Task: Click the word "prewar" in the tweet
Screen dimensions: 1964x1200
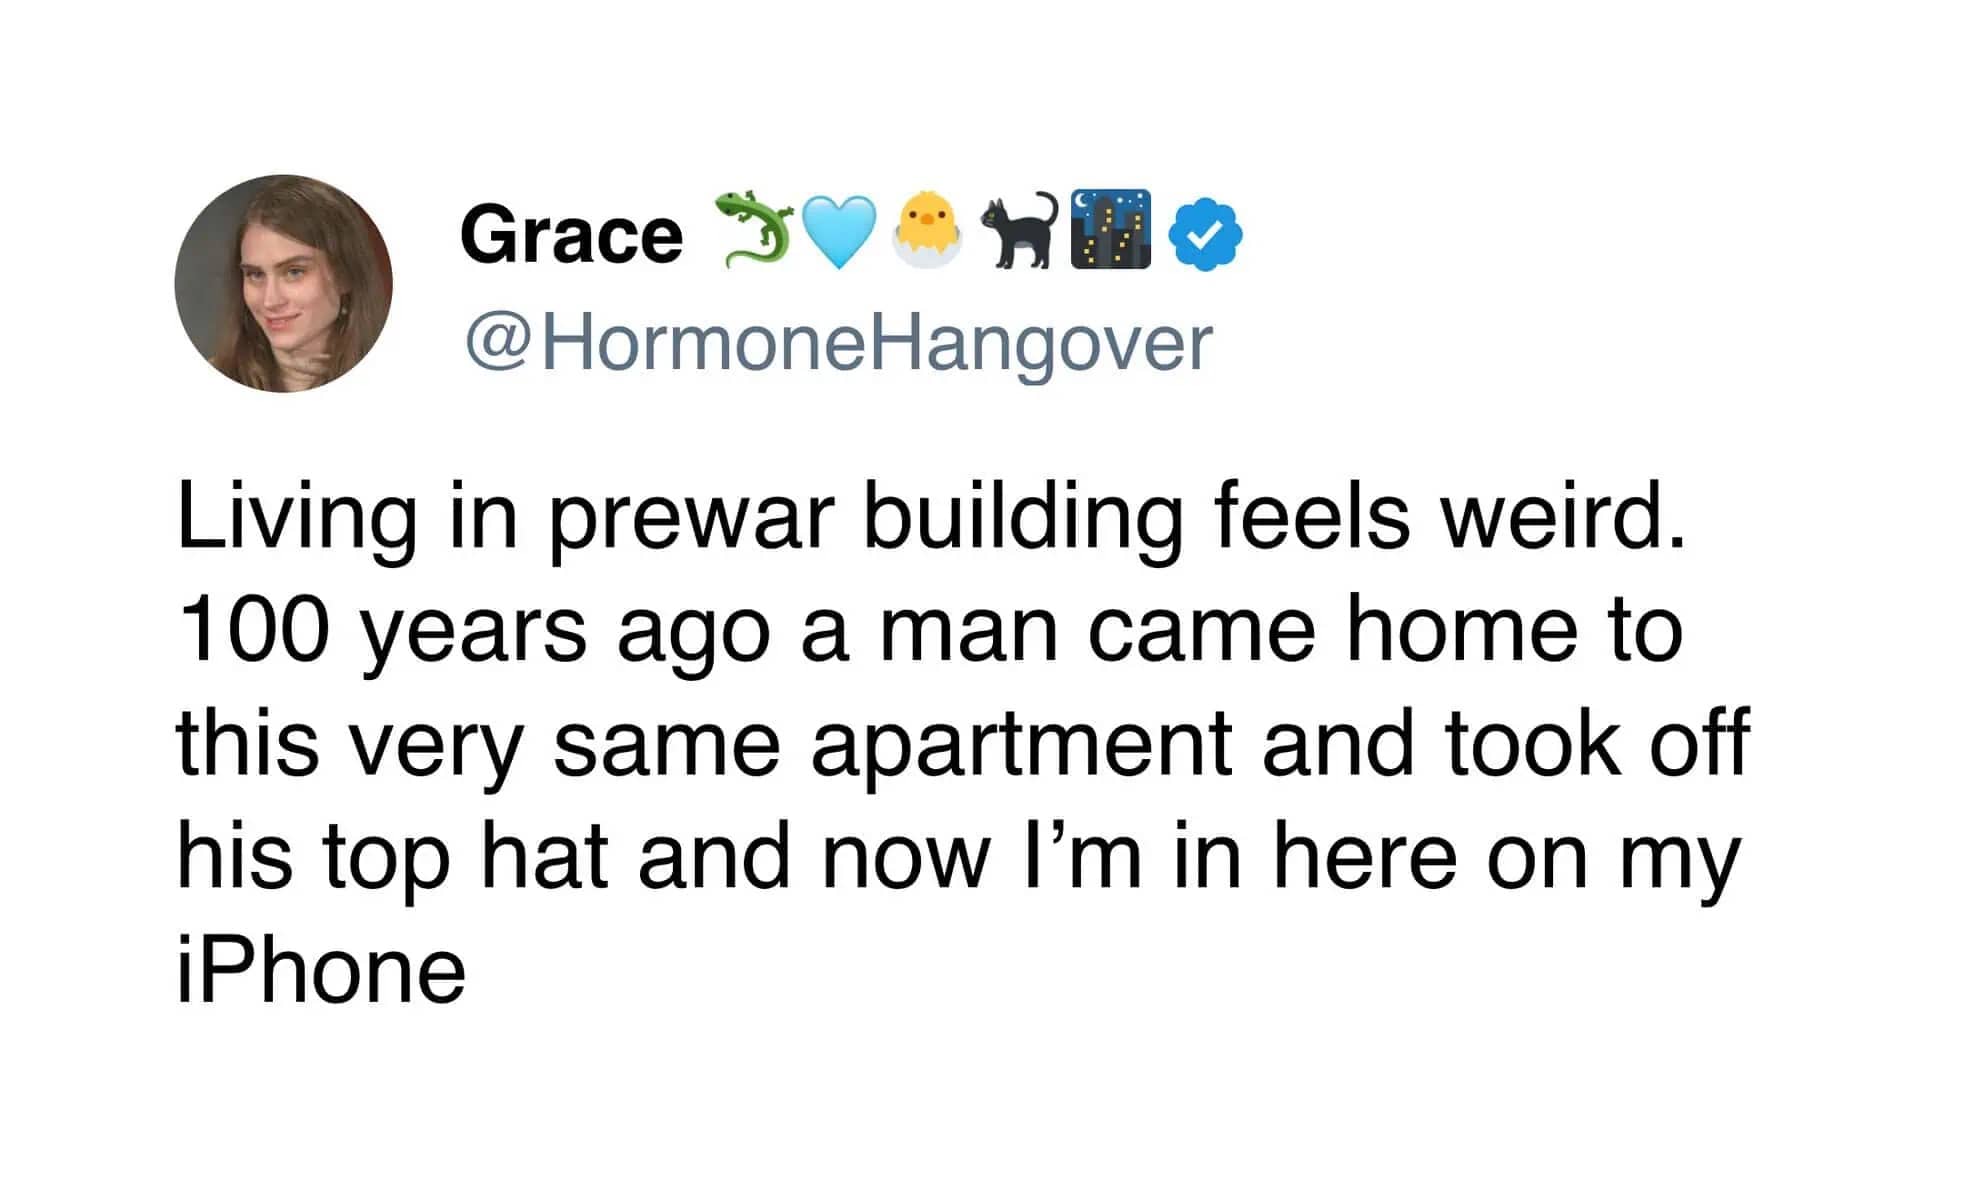Action: click(691, 520)
